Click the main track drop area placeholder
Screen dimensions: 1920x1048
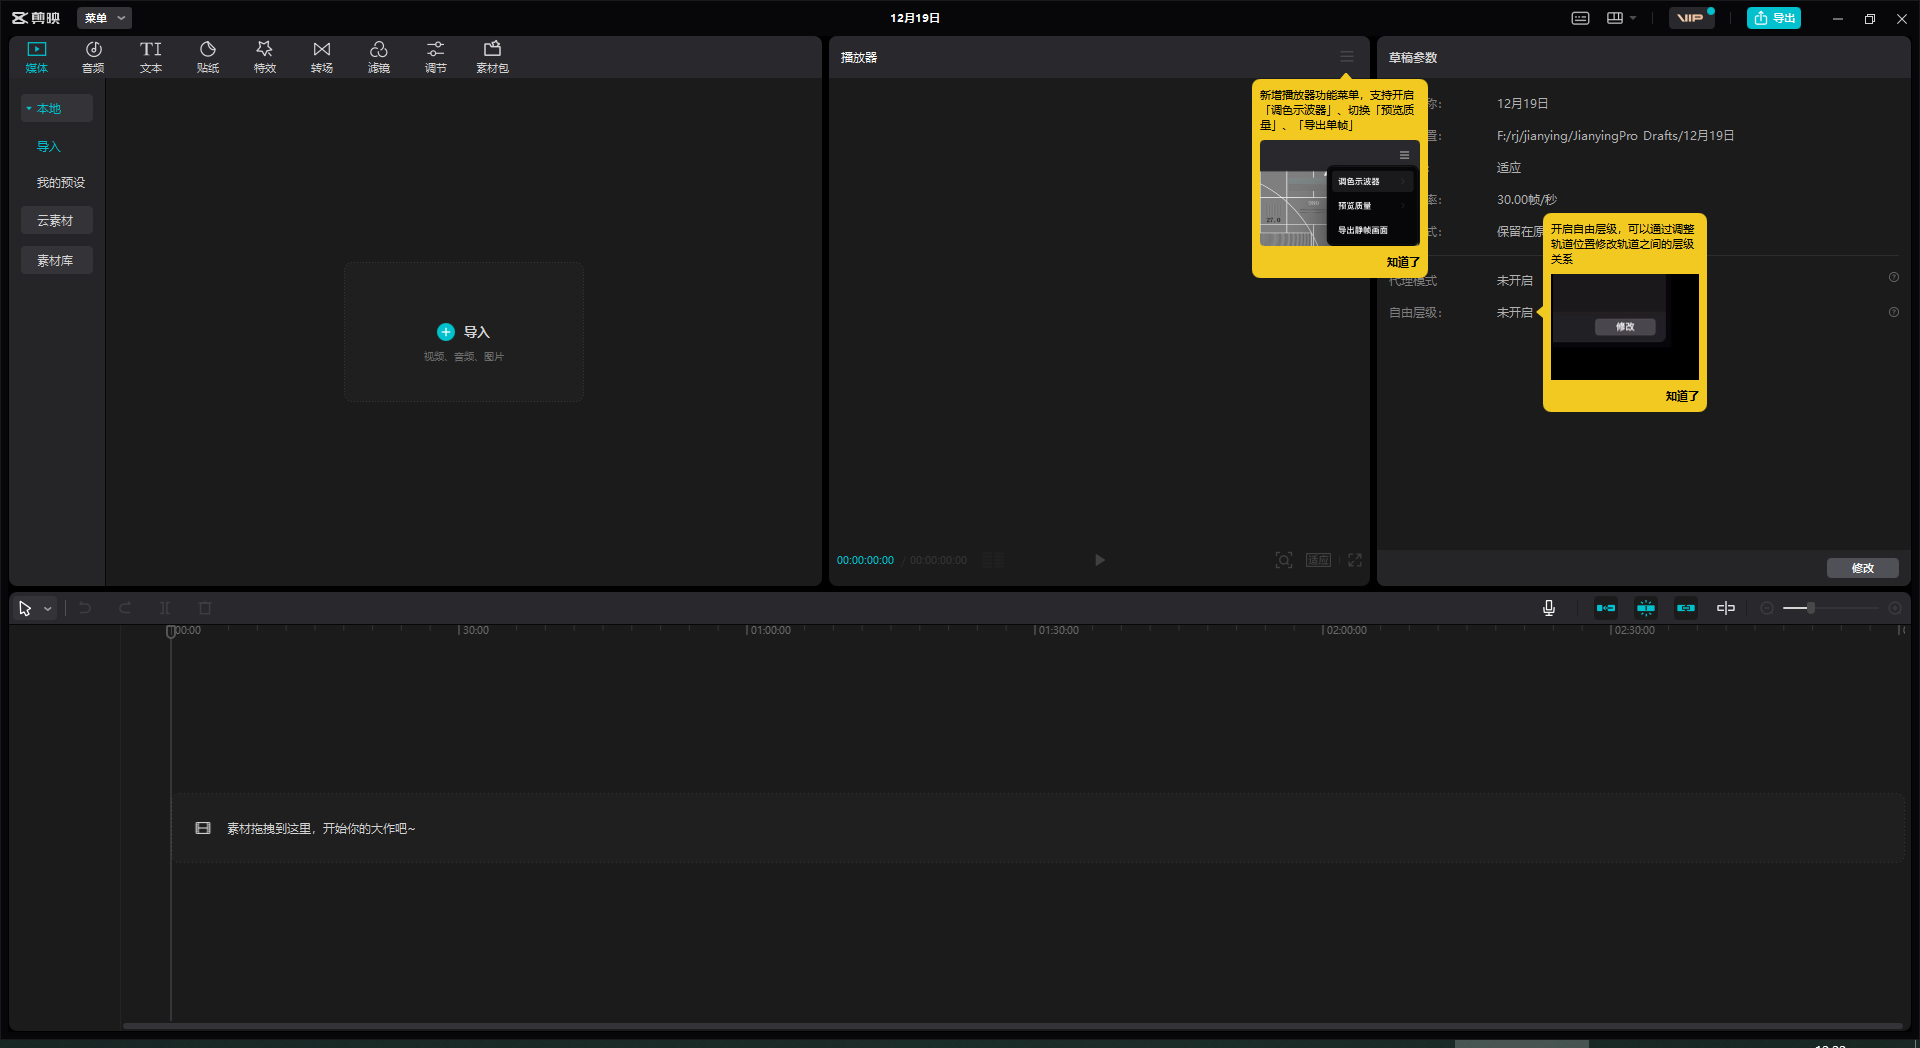(x=1038, y=828)
